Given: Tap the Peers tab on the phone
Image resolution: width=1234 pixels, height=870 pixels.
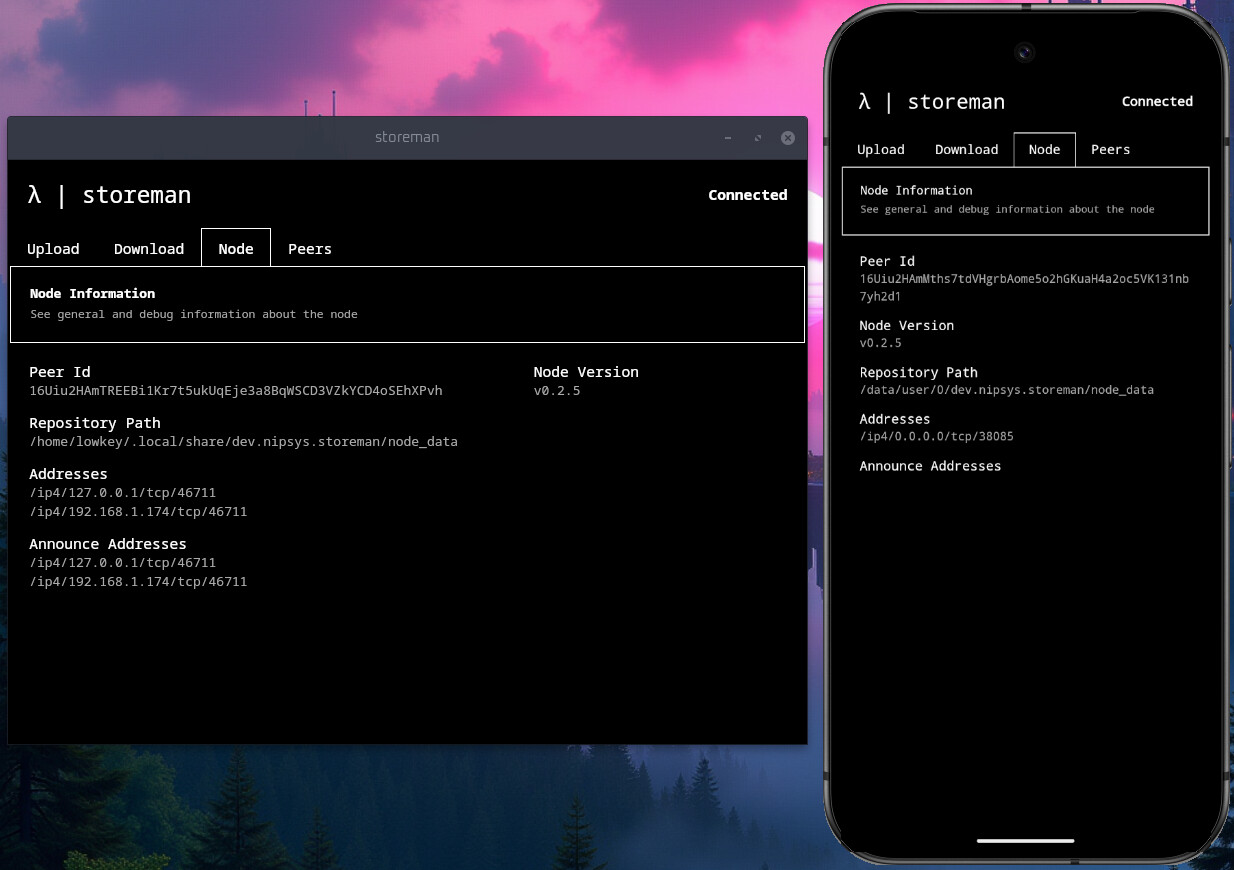Looking at the screenshot, I should 1110,150.
